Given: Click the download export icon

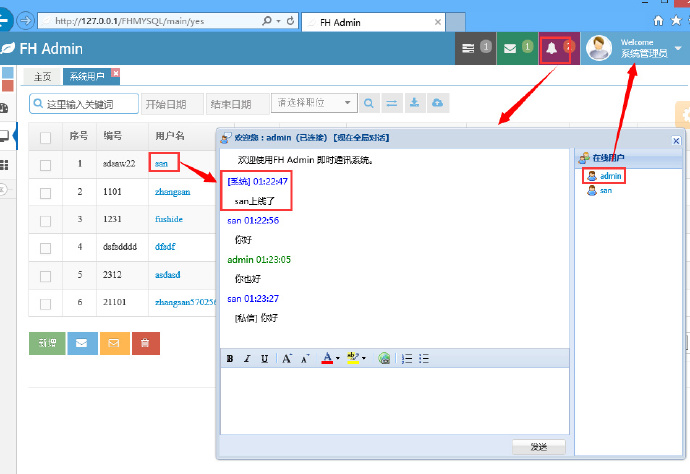Looking at the screenshot, I should pyautogui.click(x=415, y=103).
